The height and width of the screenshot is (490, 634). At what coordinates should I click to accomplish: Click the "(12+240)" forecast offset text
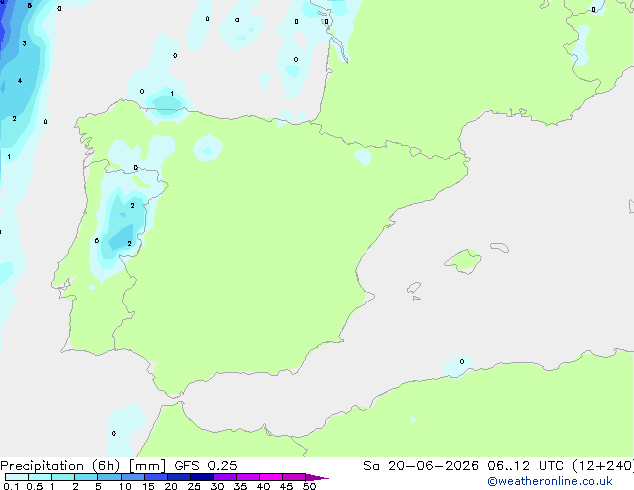(x=603, y=466)
